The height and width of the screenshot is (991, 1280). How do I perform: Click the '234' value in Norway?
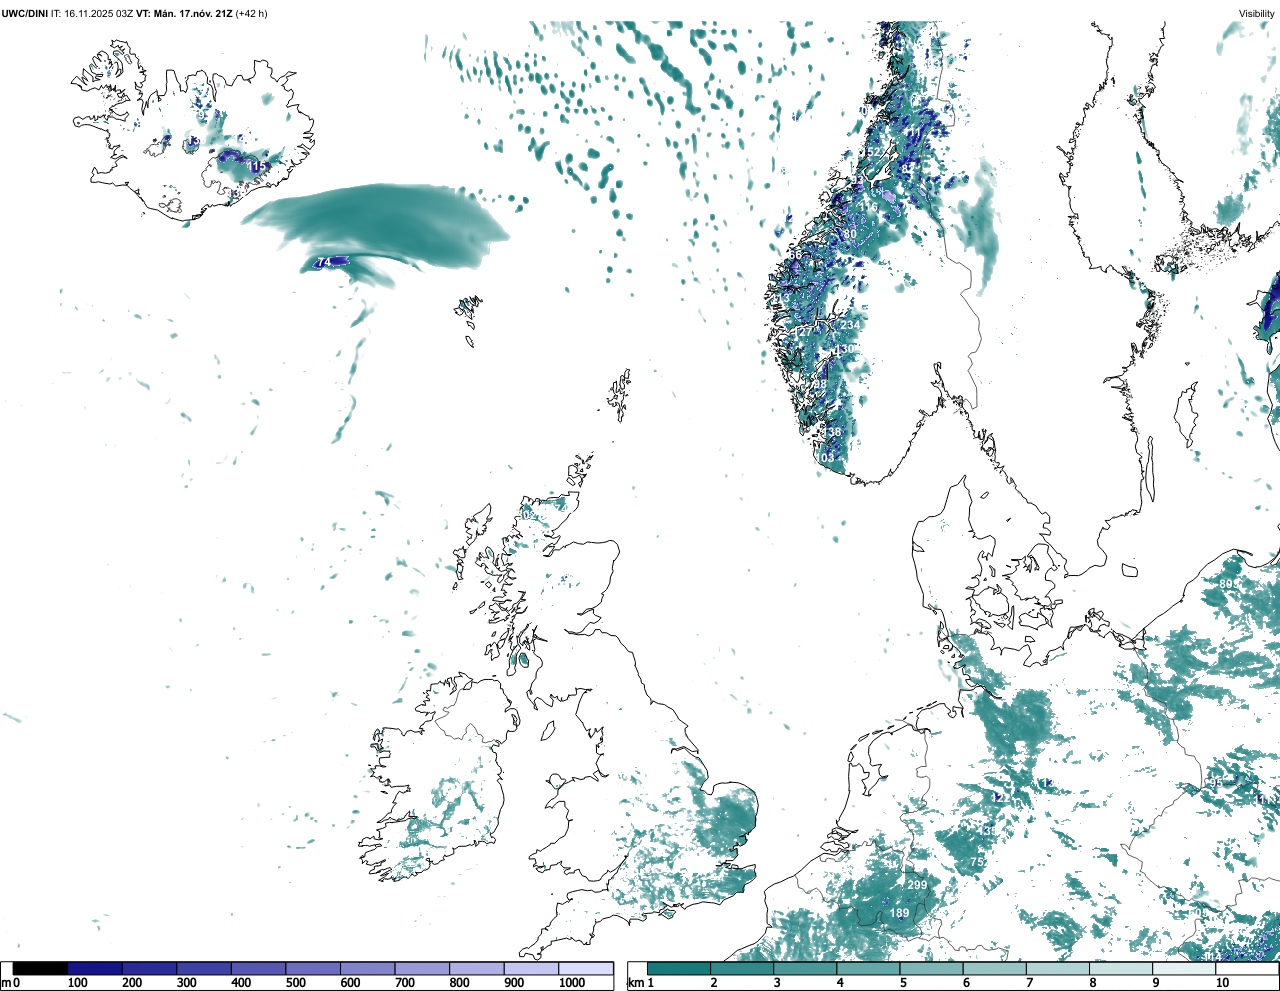pyautogui.click(x=850, y=325)
